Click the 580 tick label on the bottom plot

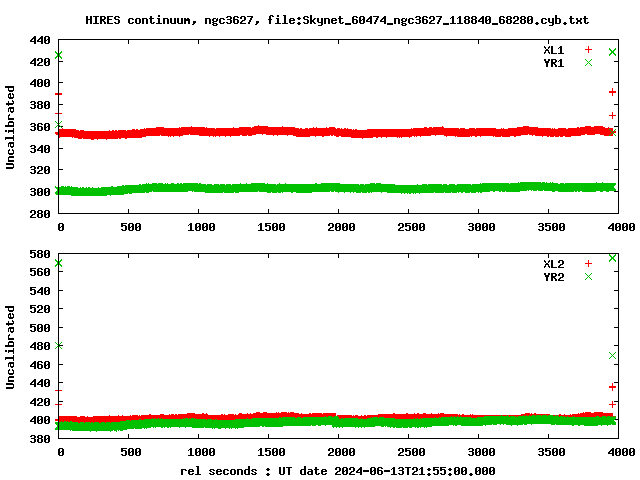[40, 254]
